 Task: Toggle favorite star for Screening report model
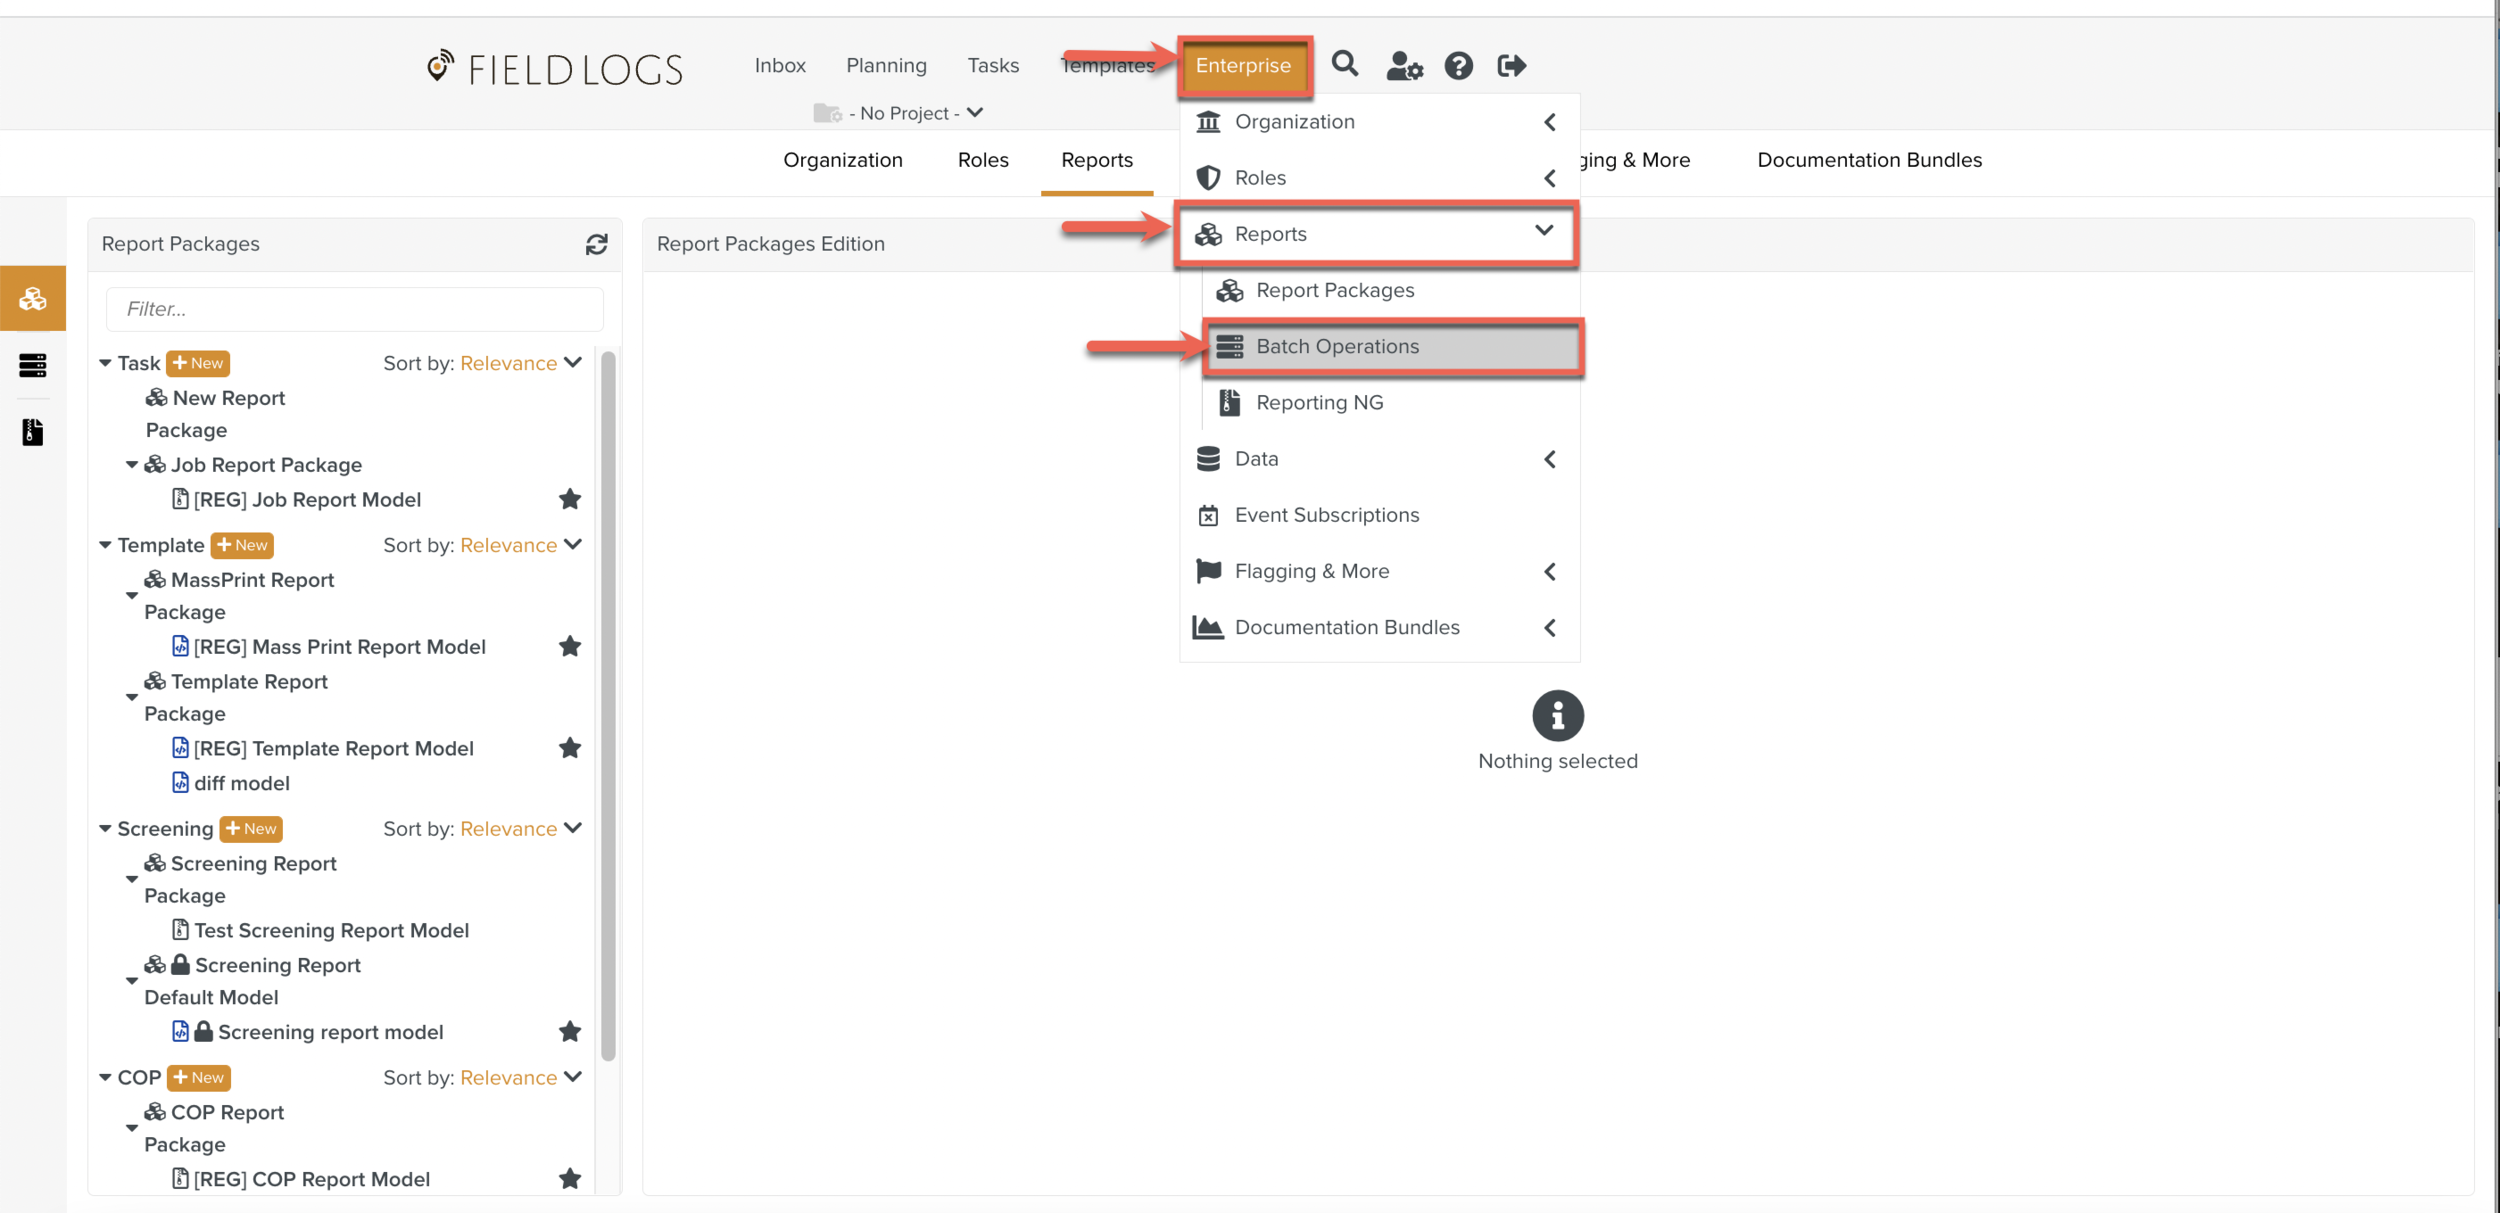click(570, 1031)
